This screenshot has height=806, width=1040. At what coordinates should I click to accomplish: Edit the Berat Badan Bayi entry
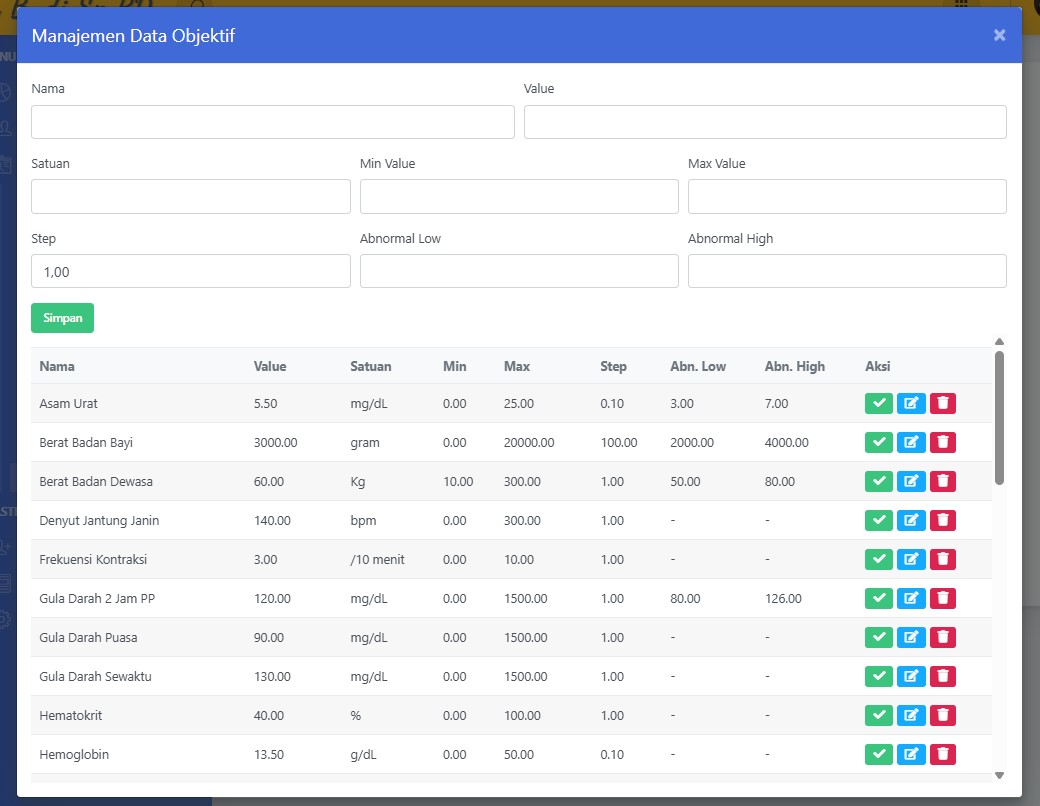pyautogui.click(x=911, y=442)
